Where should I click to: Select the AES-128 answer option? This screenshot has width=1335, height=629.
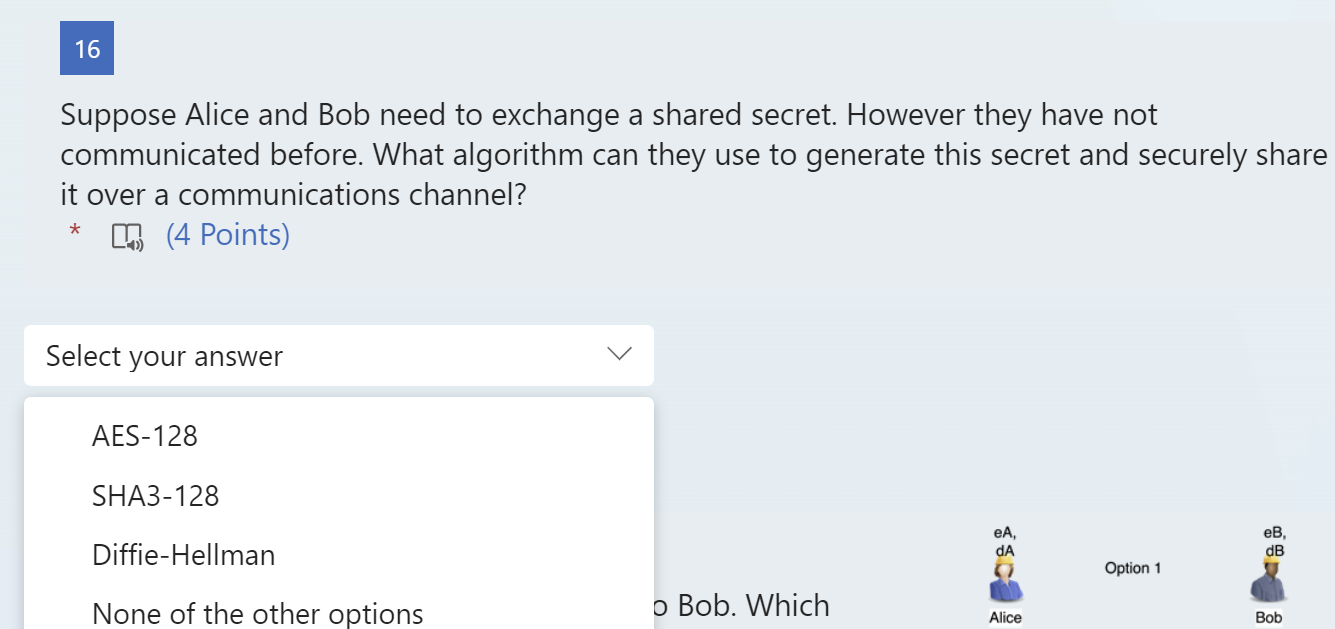click(x=146, y=435)
